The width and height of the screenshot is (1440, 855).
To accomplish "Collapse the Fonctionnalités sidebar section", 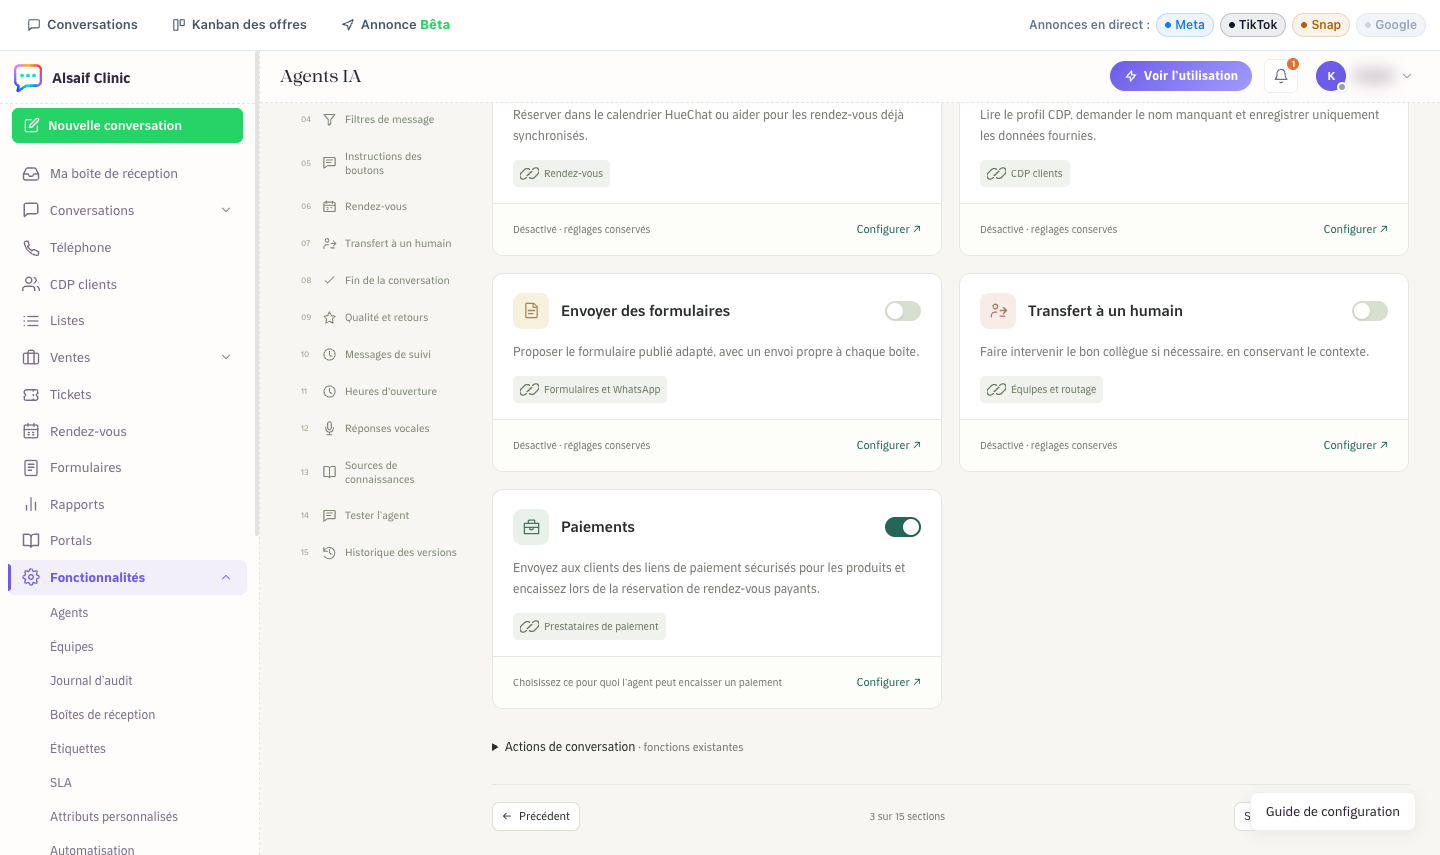I will [226, 578].
